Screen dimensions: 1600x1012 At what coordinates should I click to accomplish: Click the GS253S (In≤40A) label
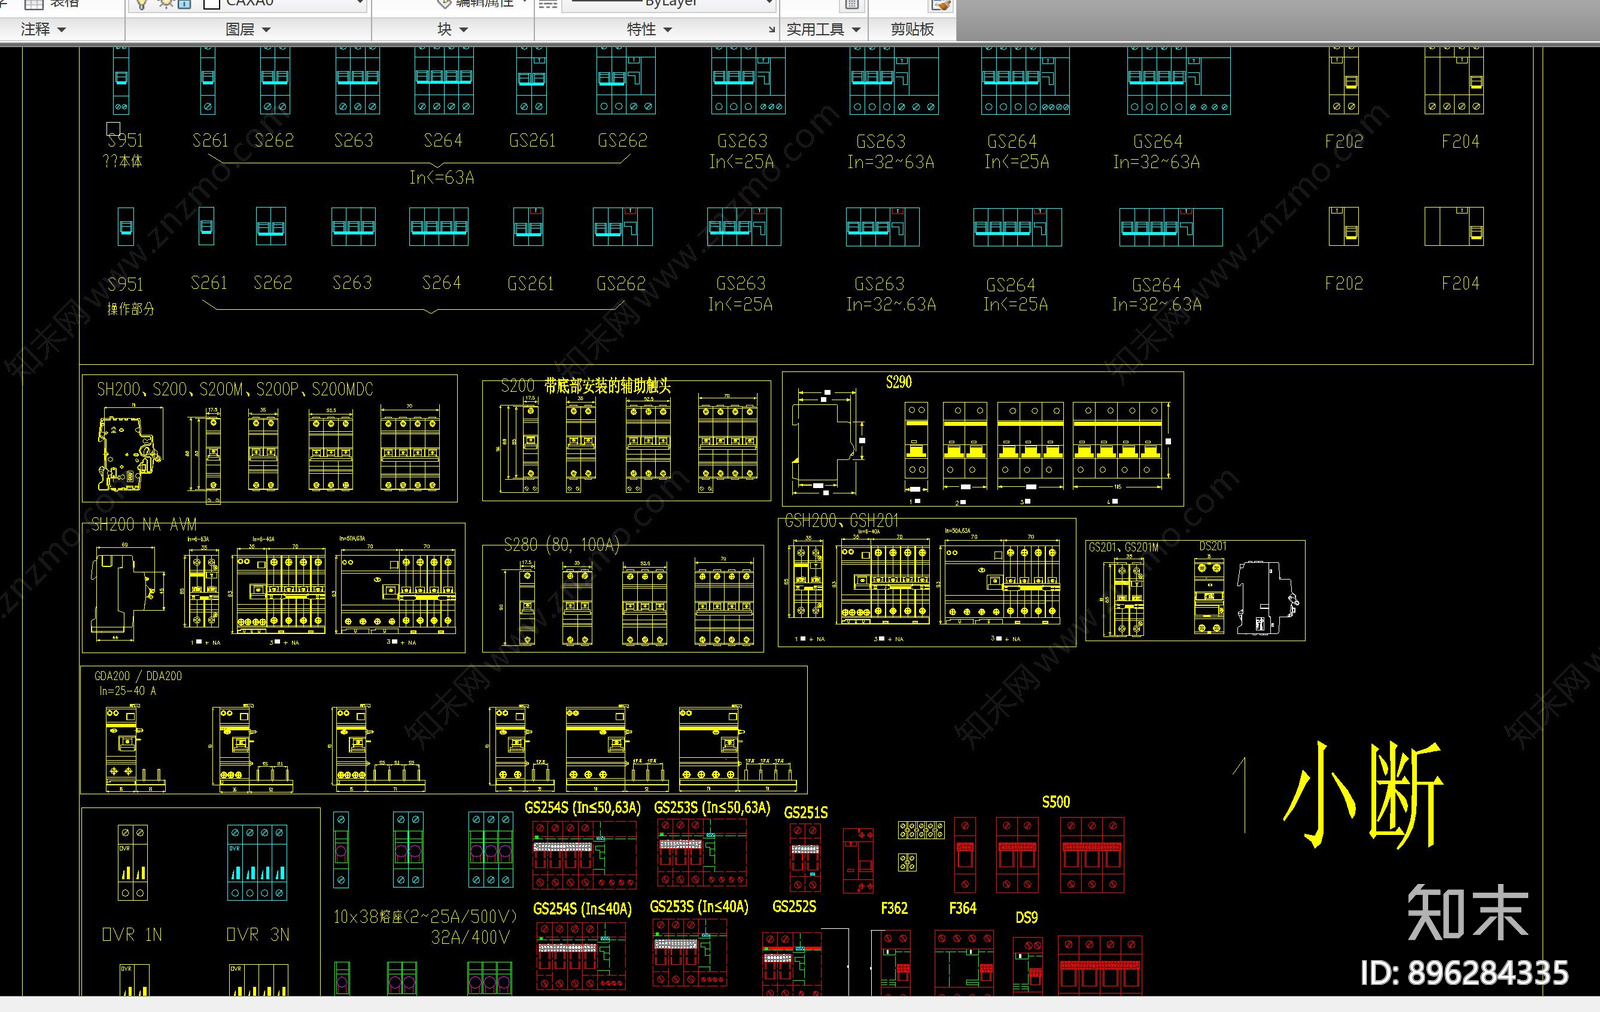tap(699, 906)
